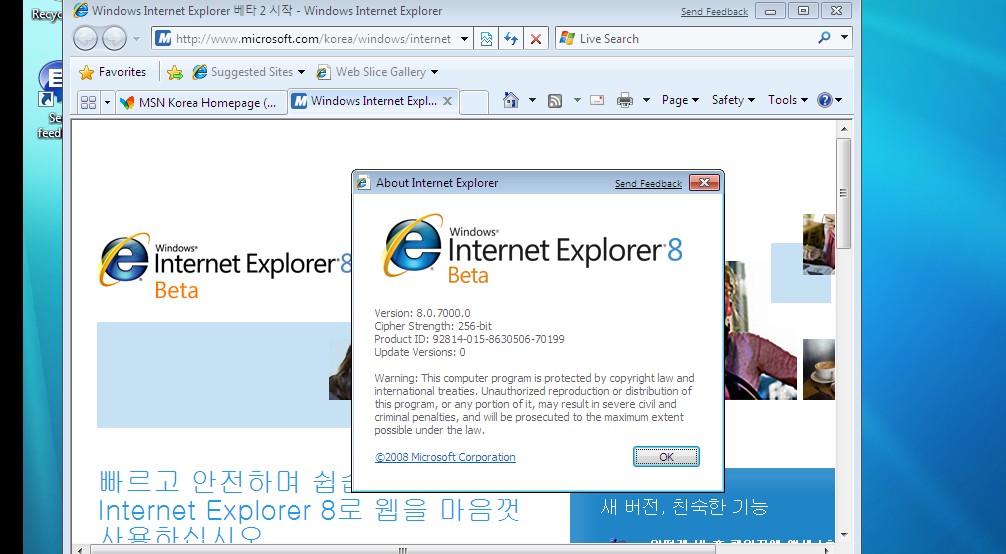Click Internet Explorer logo in About dialog
1006x554 pixels.
click(532, 249)
